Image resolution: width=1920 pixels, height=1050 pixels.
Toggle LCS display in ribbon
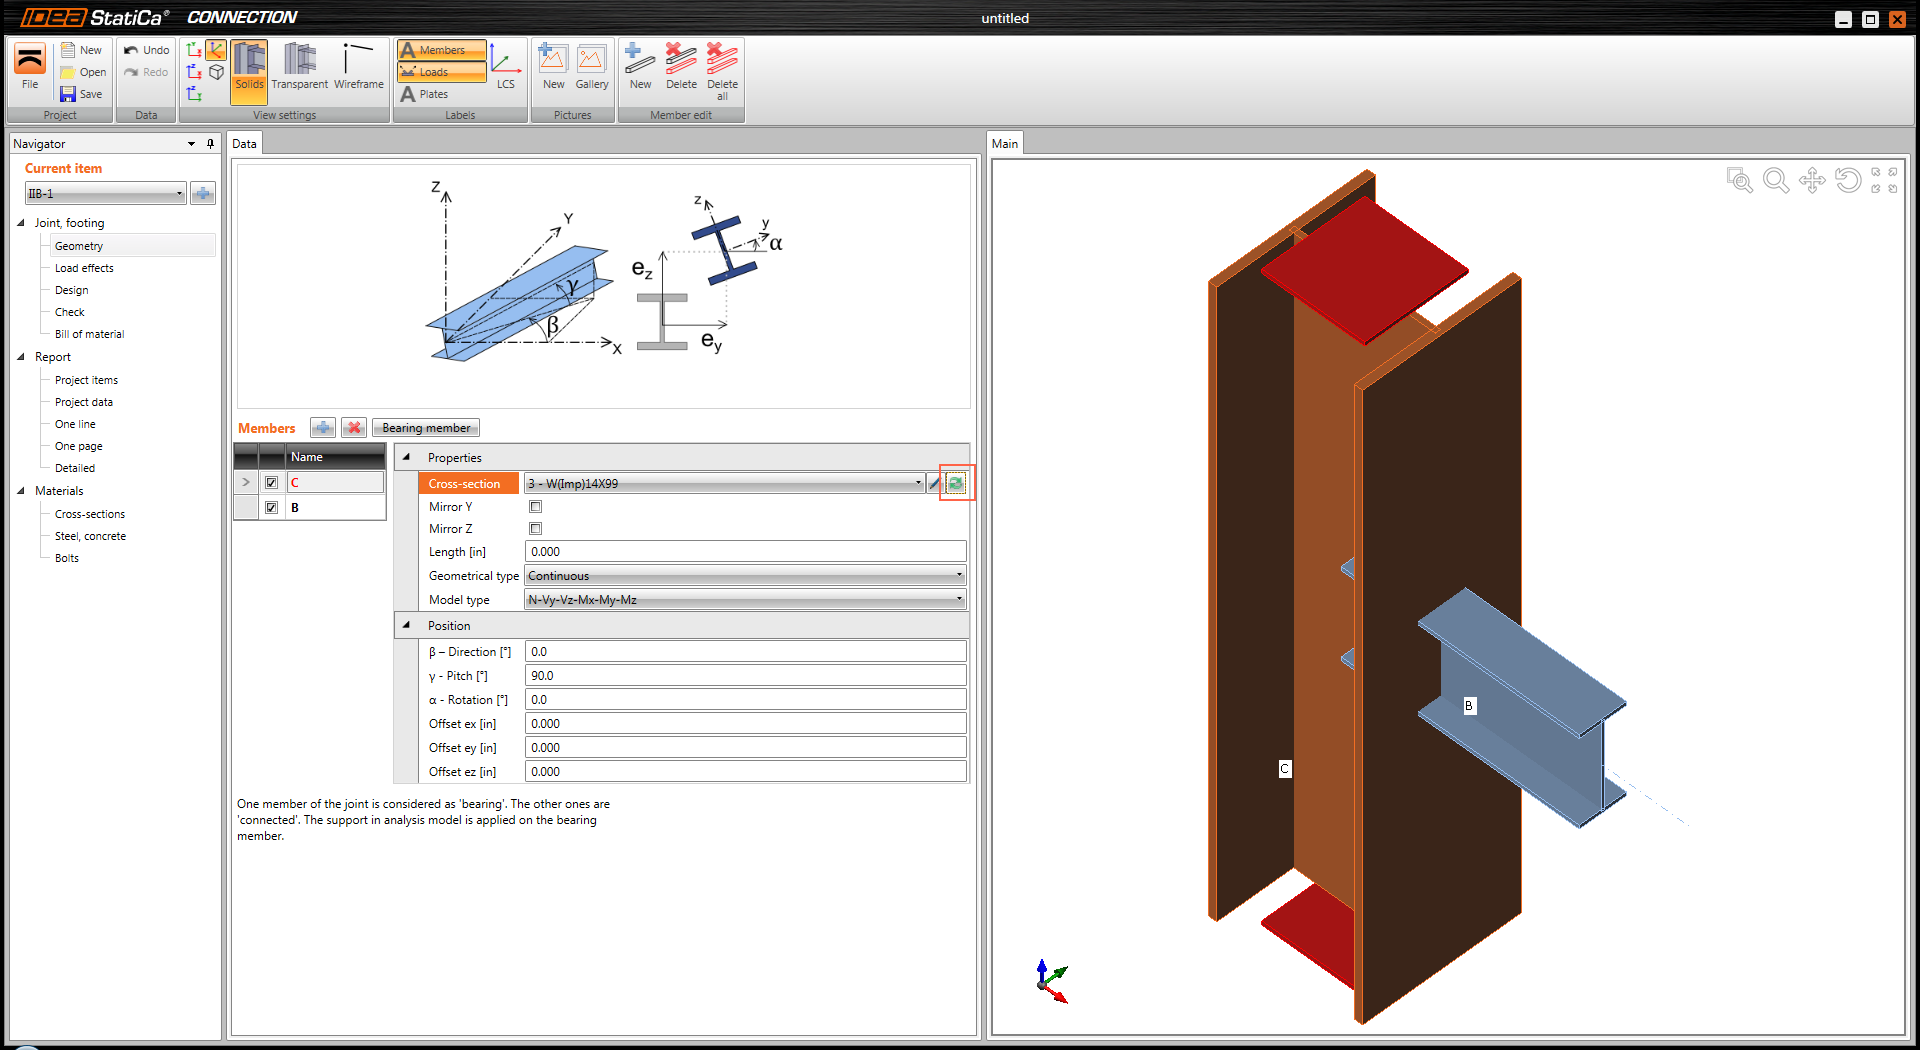pos(506,67)
